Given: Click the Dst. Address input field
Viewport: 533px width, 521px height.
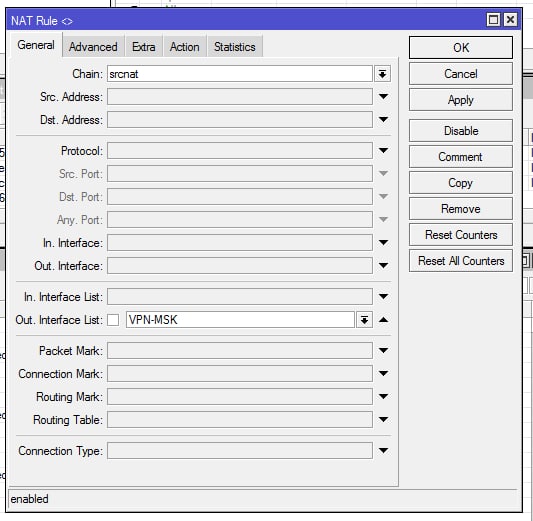Looking at the screenshot, I should pyautogui.click(x=240, y=120).
